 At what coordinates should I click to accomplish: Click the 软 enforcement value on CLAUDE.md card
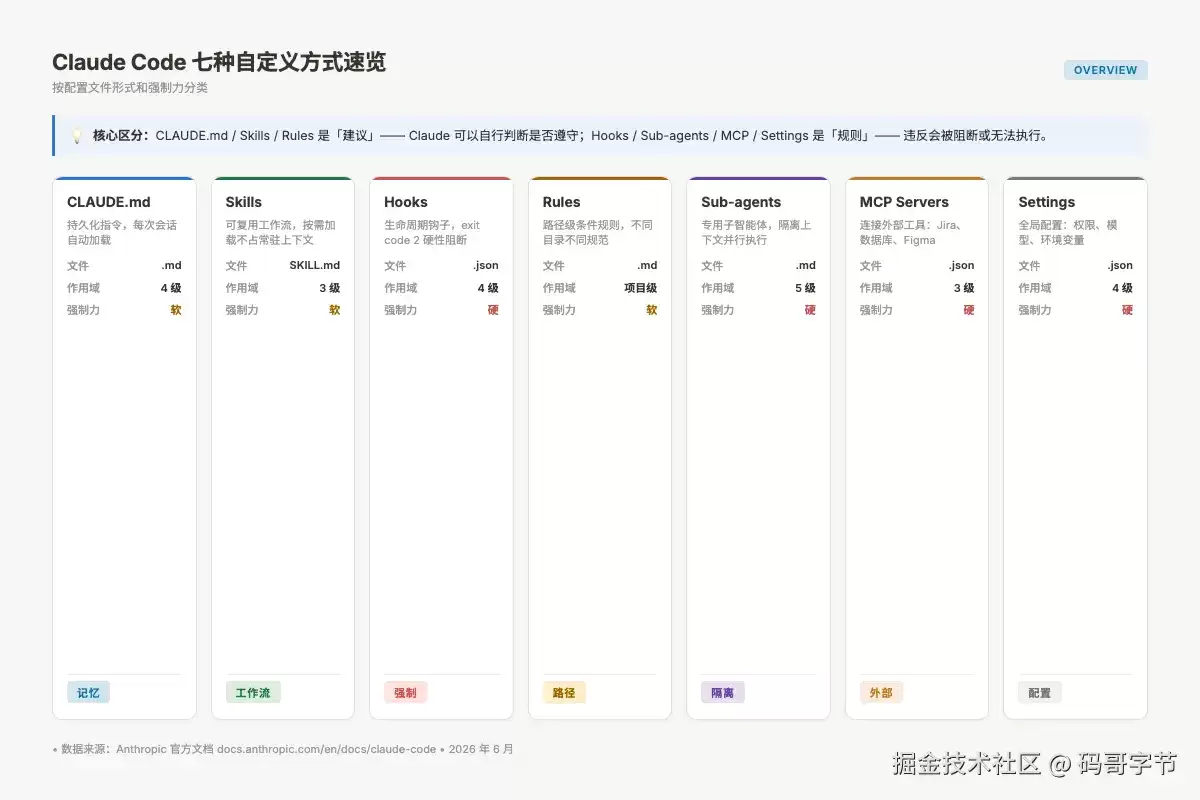(x=176, y=310)
